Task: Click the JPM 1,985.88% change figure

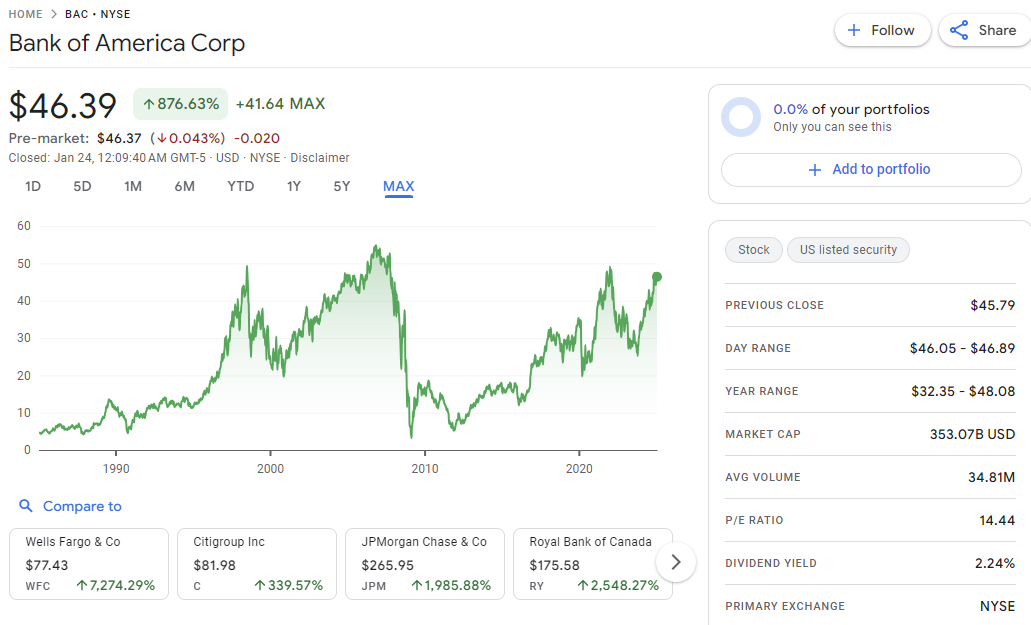Action: point(451,585)
